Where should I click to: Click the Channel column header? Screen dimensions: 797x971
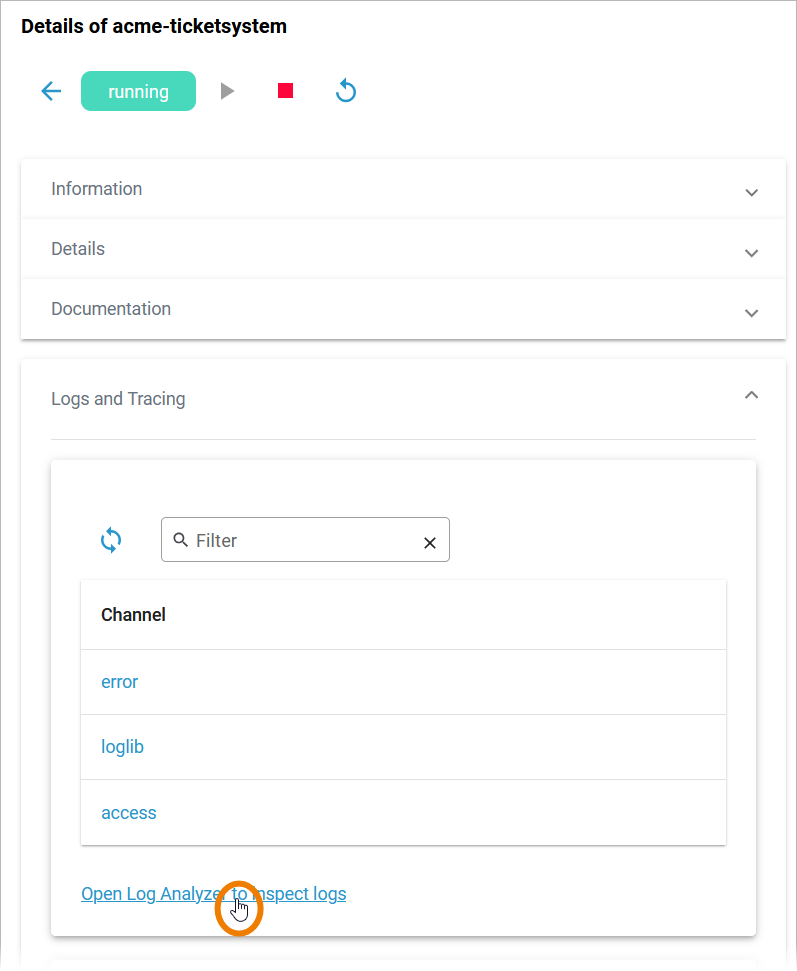click(133, 615)
